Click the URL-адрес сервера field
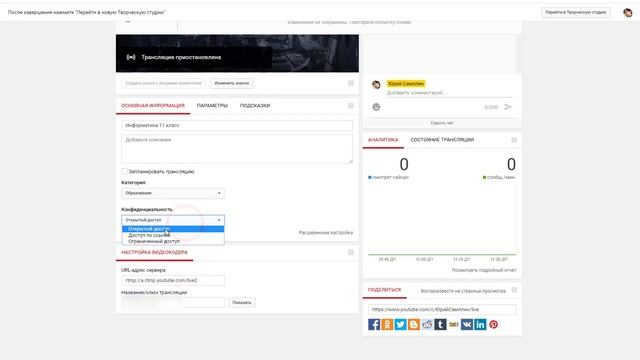Screen dimensions: 640x360 pyautogui.click(x=173, y=280)
